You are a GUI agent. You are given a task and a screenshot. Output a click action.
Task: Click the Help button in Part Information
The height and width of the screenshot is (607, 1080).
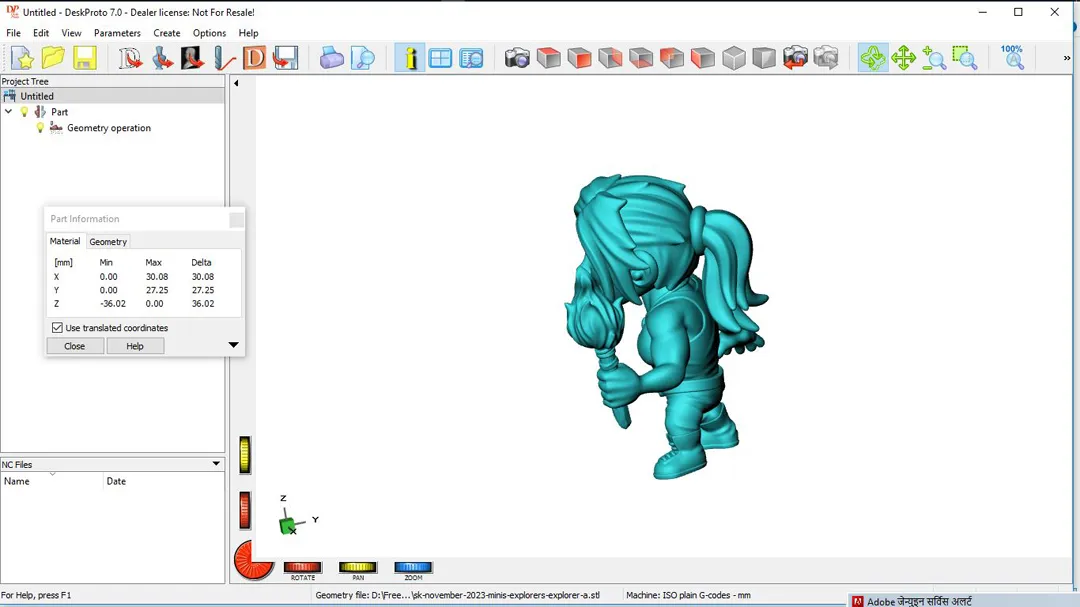tap(135, 346)
